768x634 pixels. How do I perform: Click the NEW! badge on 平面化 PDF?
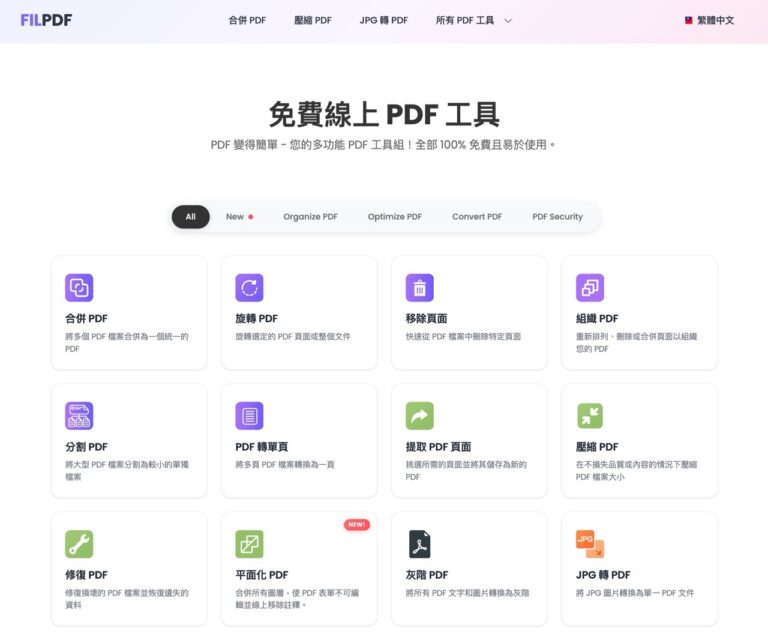[x=357, y=525]
